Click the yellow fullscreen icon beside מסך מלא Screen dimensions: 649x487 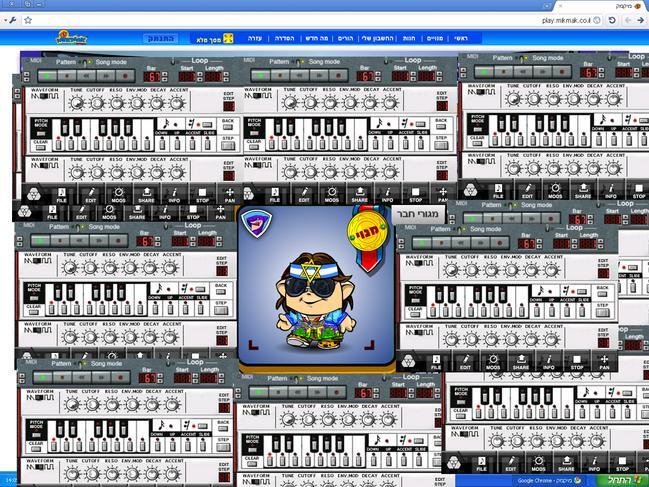[228, 38]
